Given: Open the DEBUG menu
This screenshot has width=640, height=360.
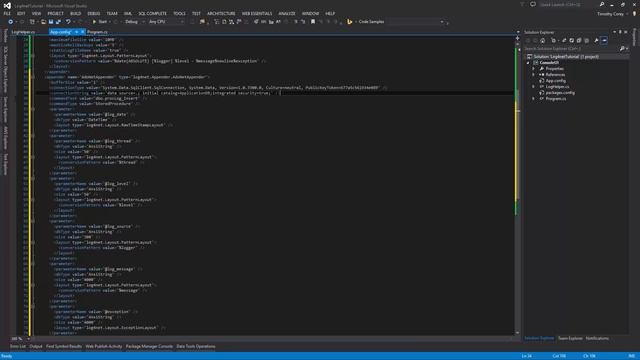Looking at the screenshot, I should [x=93, y=13].
